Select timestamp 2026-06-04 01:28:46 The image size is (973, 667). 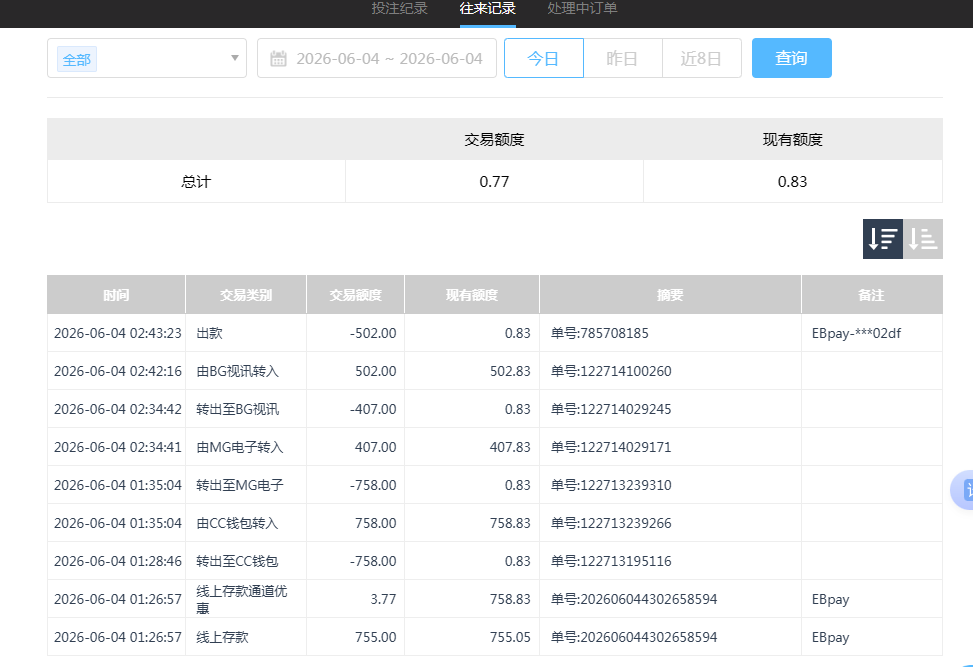pos(118,561)
